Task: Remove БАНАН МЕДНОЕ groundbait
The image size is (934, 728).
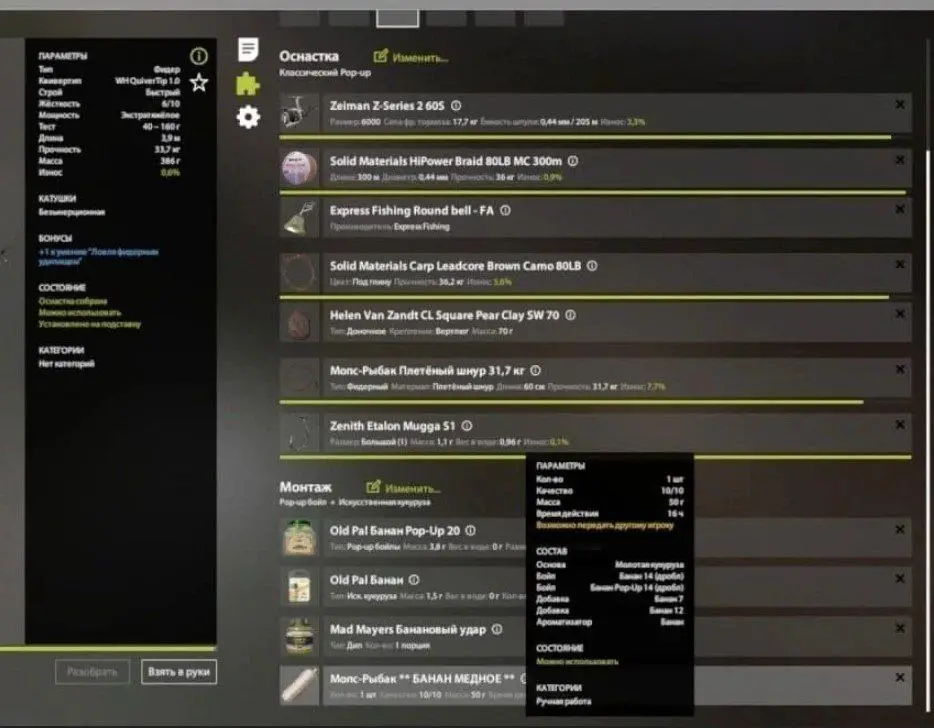Action: pyautogui.click(x=900, y=677)
